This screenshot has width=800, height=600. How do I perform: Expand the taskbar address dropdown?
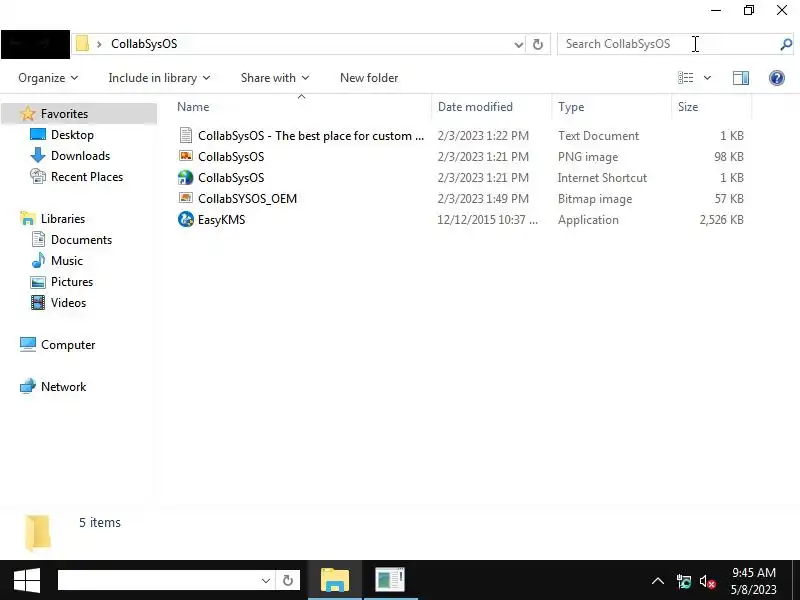click(x=265, y=581)
